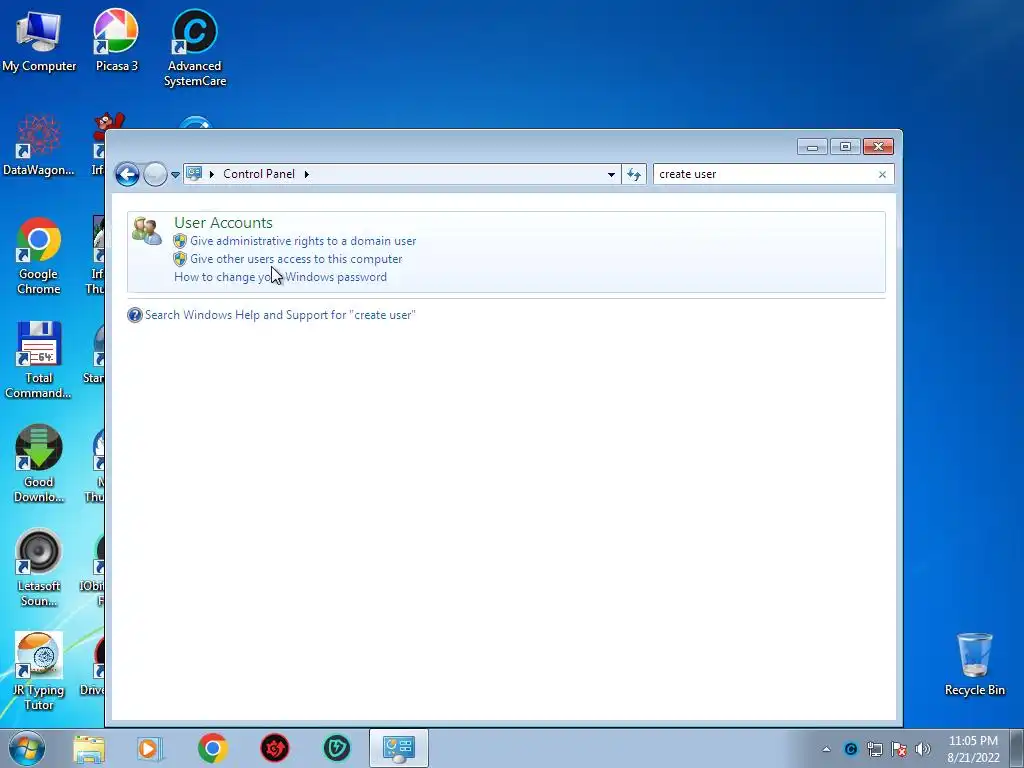Open the network tray icon
Viewport: 1024px width, 768px height.
coord(874,749)
